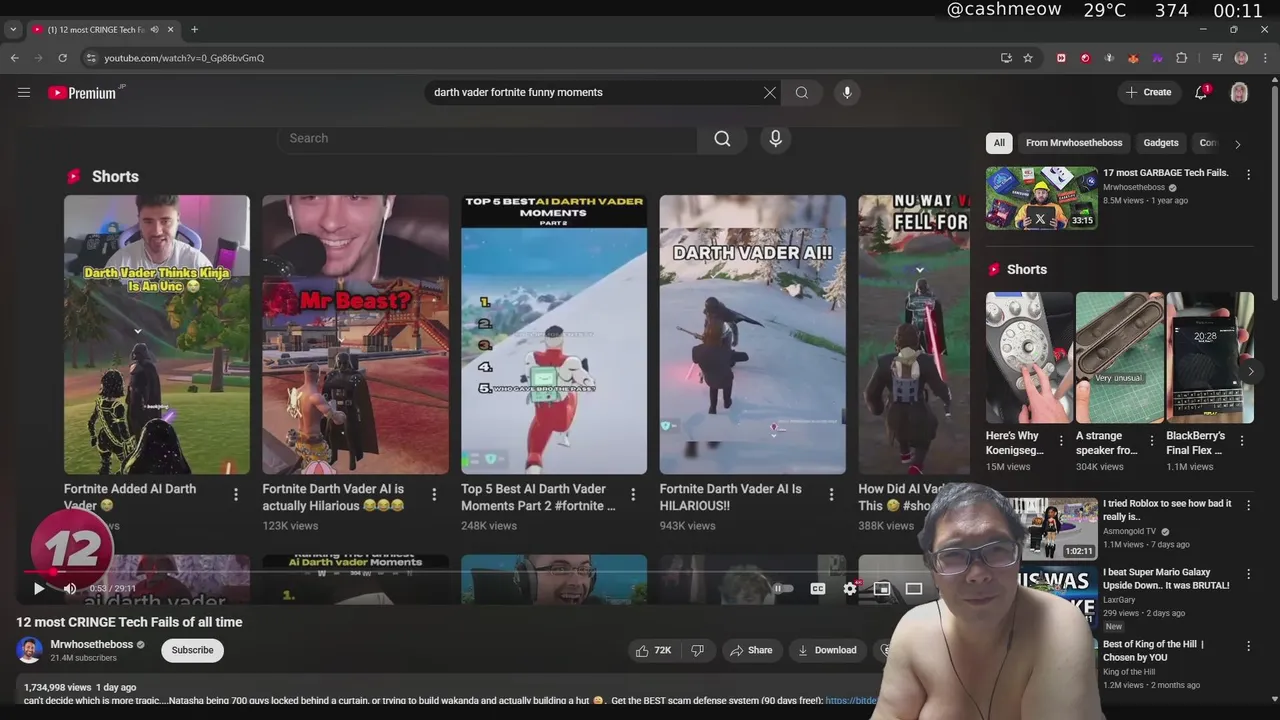Select the Gadgets chip
The width and height of the screenshot is (1280, 720).
[x=1161, y=143]
